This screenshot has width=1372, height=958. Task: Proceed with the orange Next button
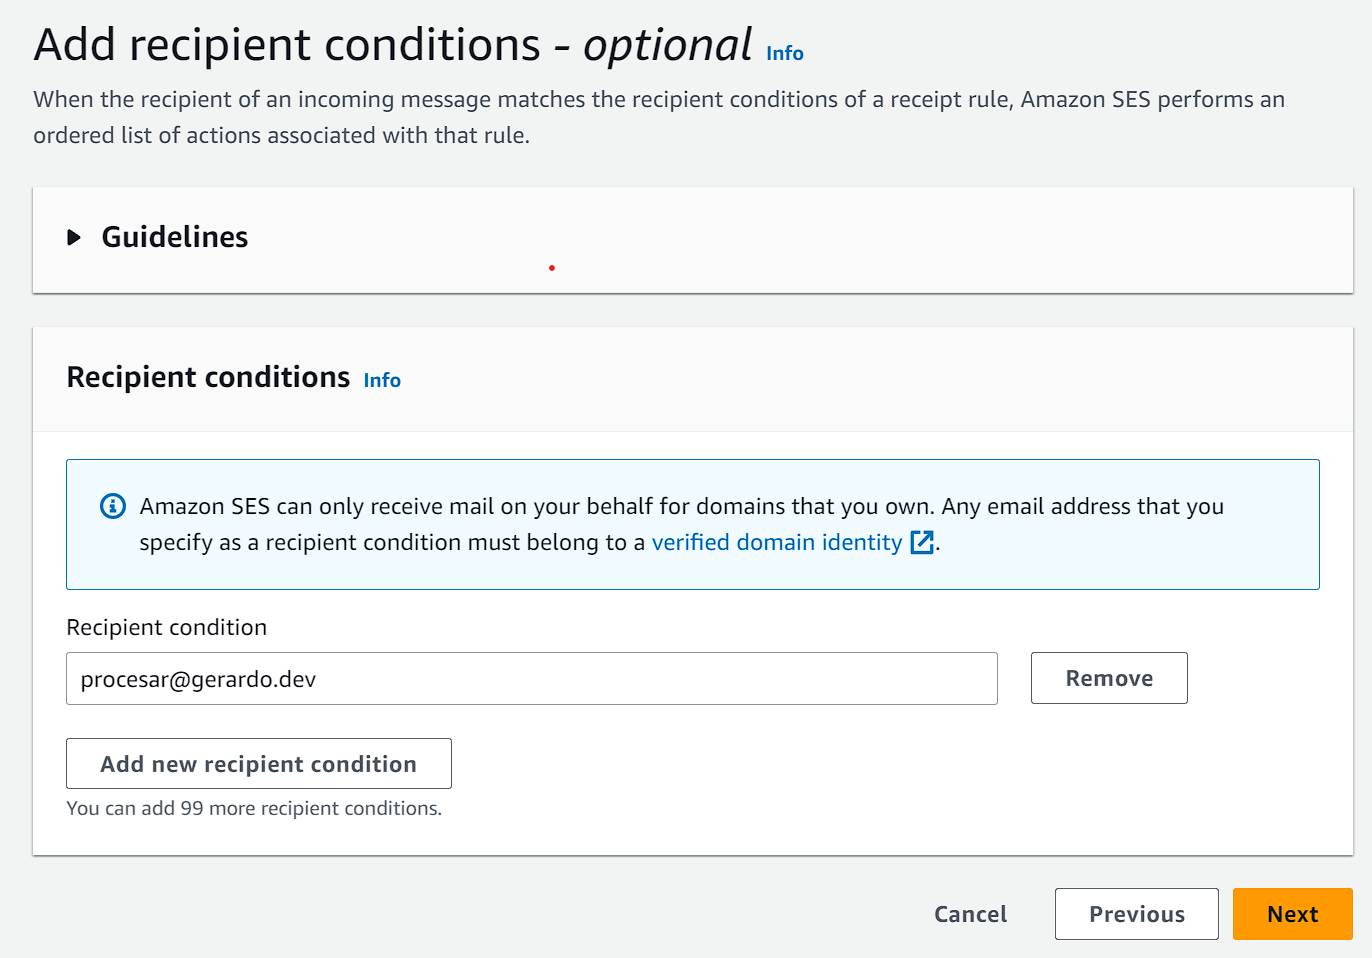pos(1292,914)
